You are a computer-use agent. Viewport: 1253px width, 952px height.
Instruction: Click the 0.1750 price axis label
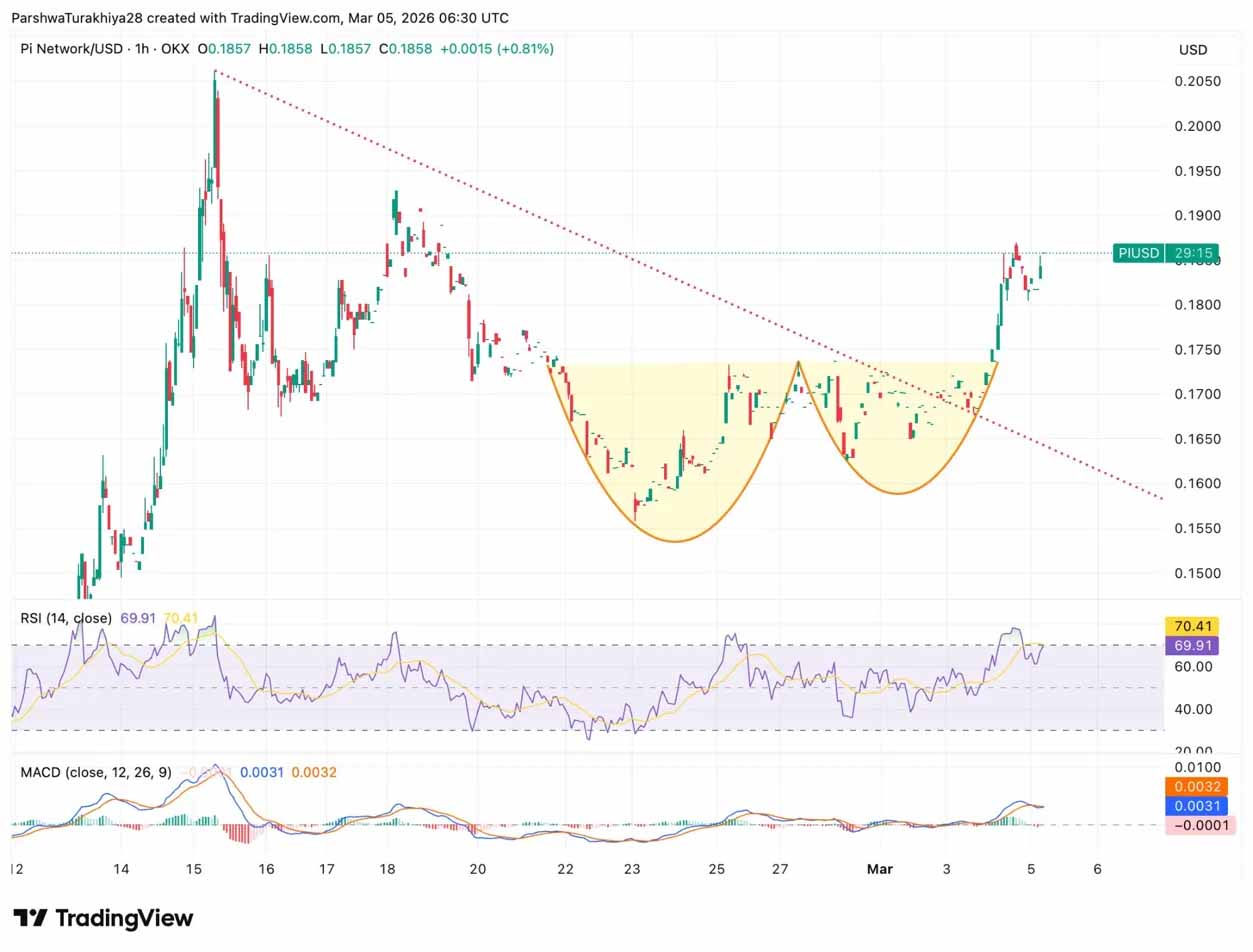pyautogui.click(x=1197, y=349)
